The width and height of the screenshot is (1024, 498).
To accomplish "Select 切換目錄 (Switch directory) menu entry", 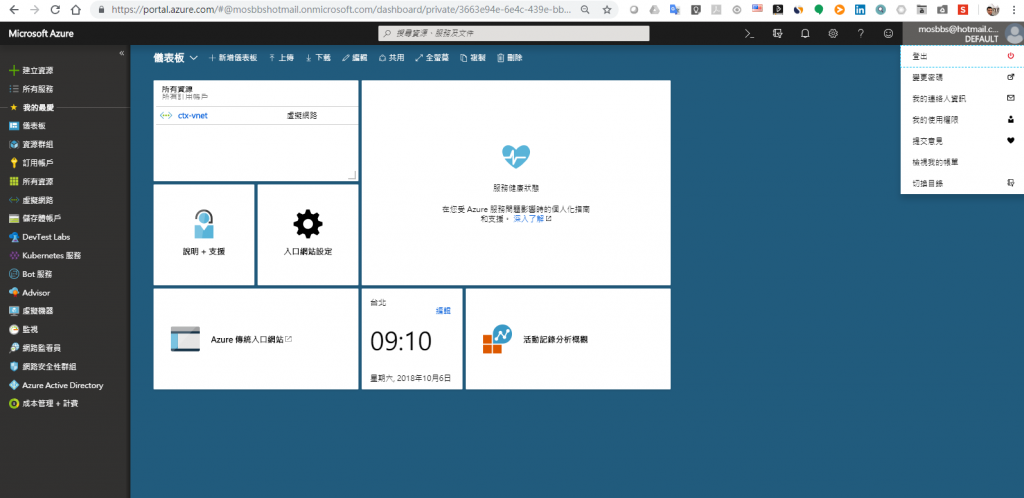I will tap(963, 183).
